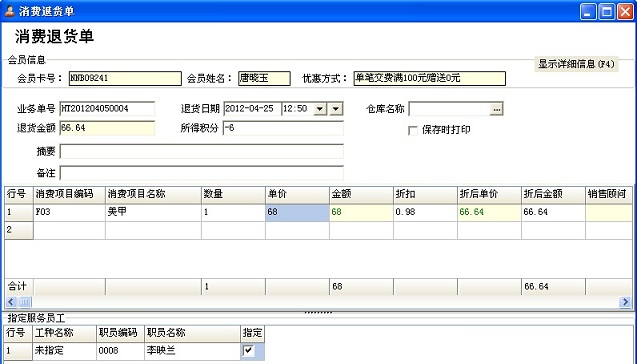
Task: Select row 1 header in items grid
Action: 19,212
